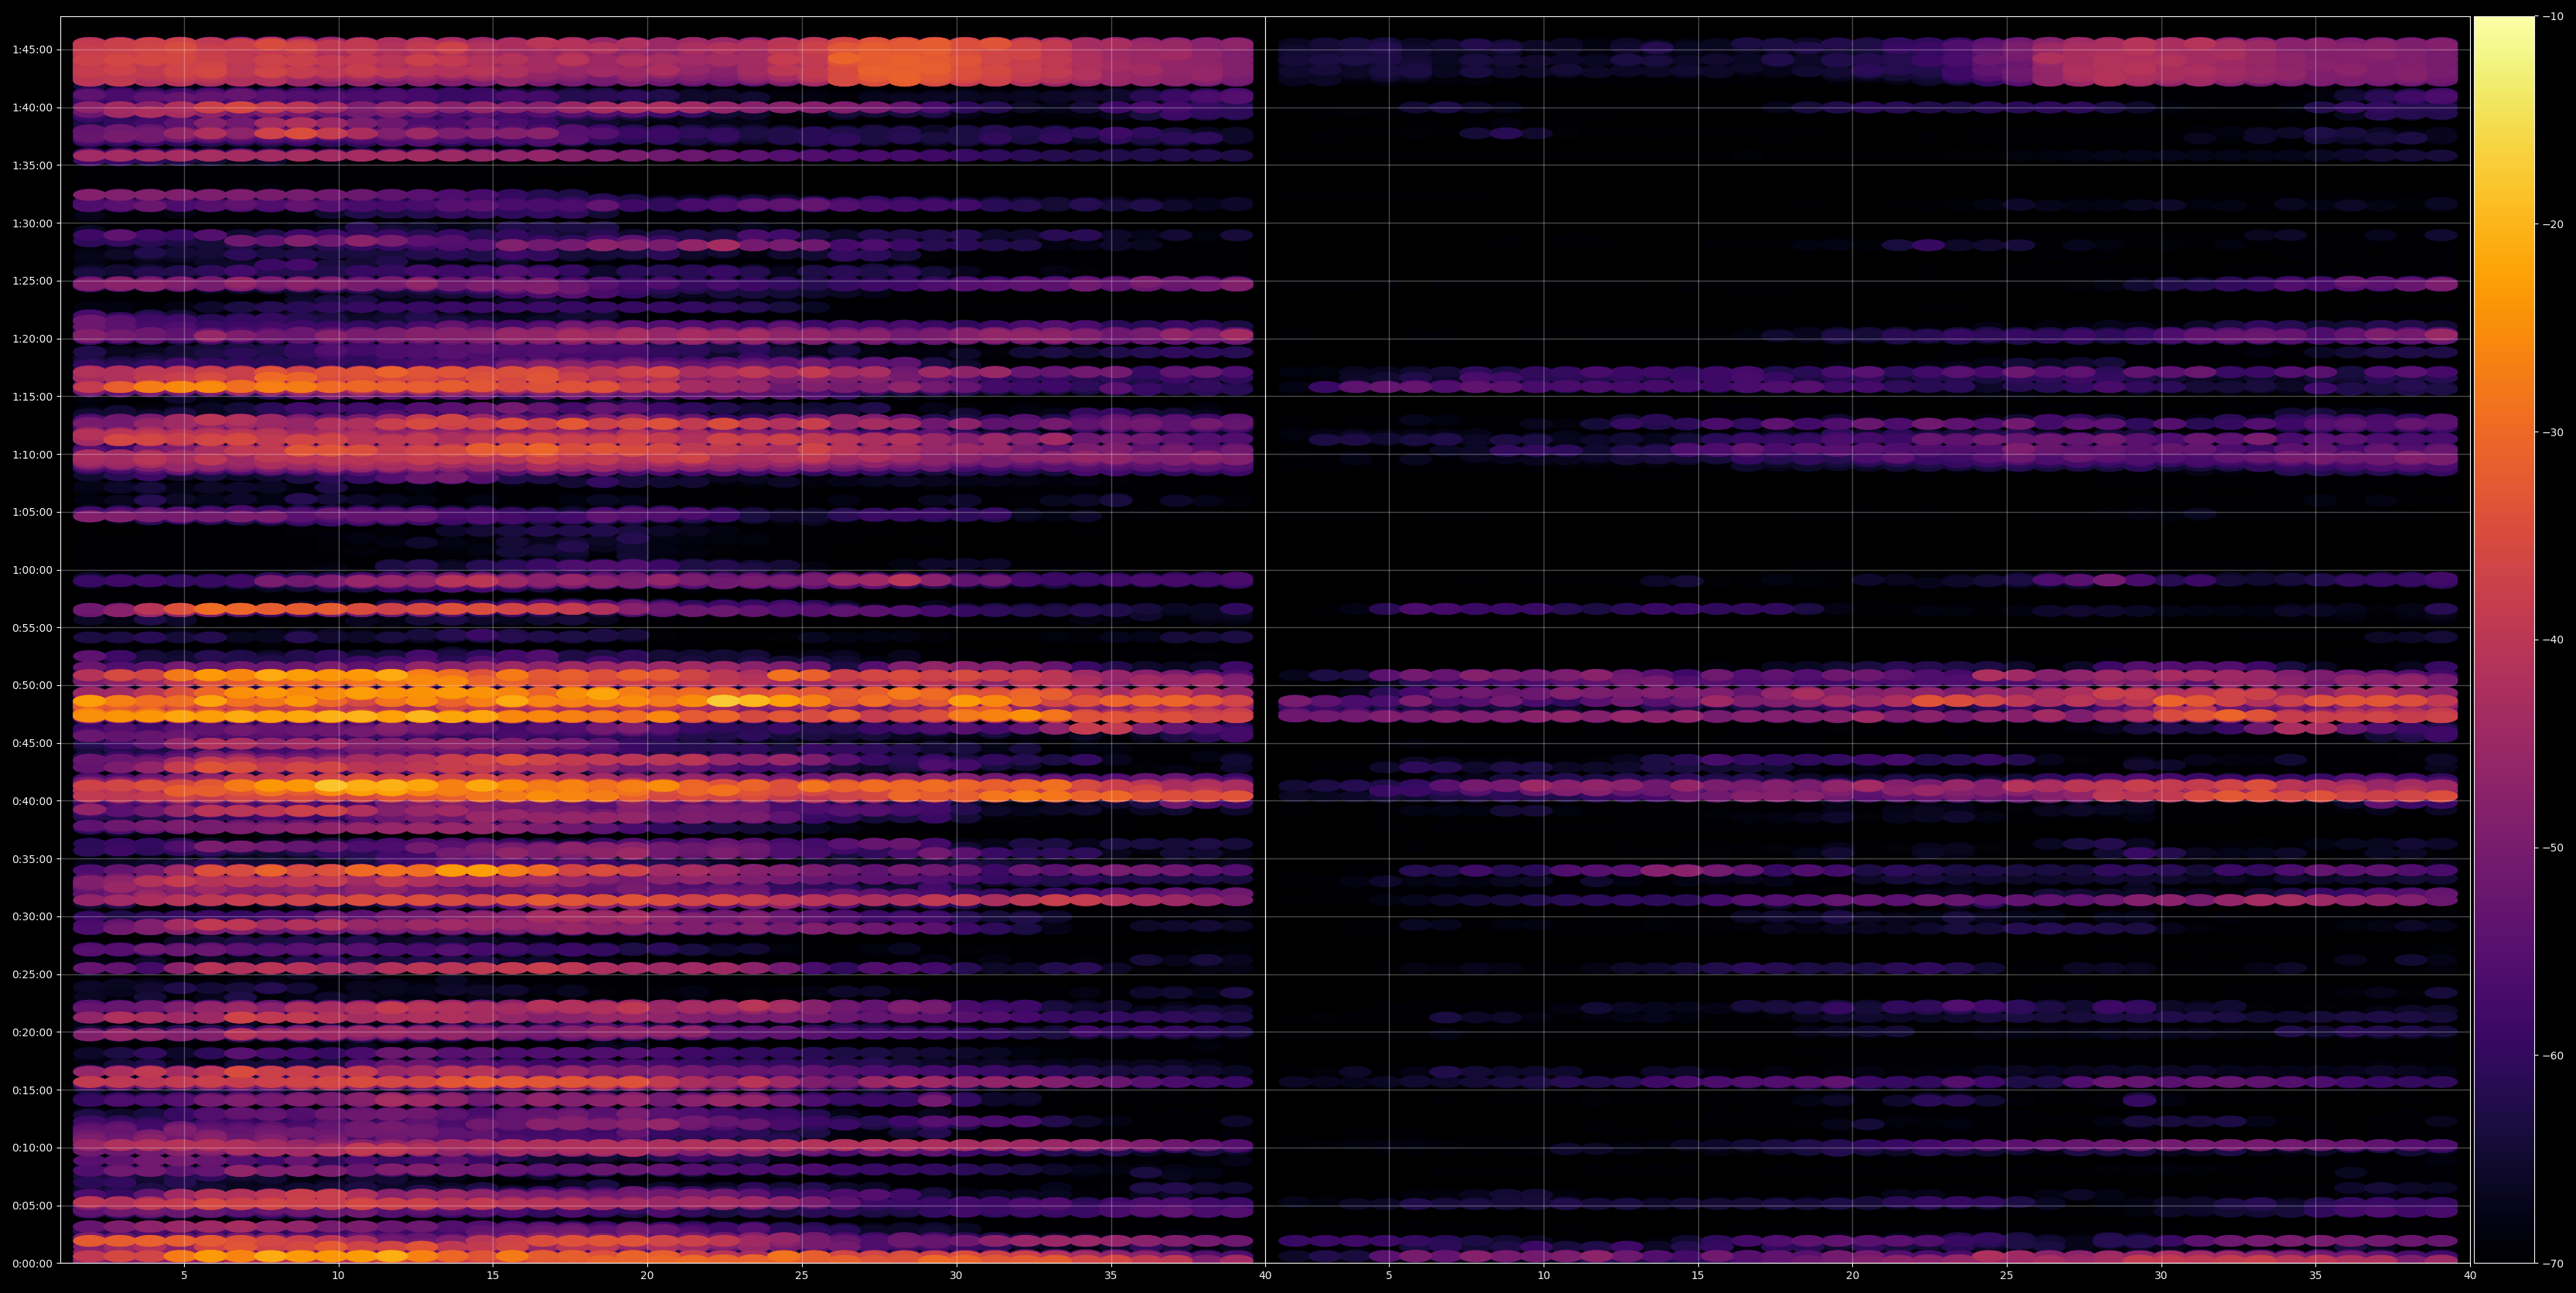Click x-axis label 30 in the right half
2576x1293 pixels.
[x=2161, y=1276]
